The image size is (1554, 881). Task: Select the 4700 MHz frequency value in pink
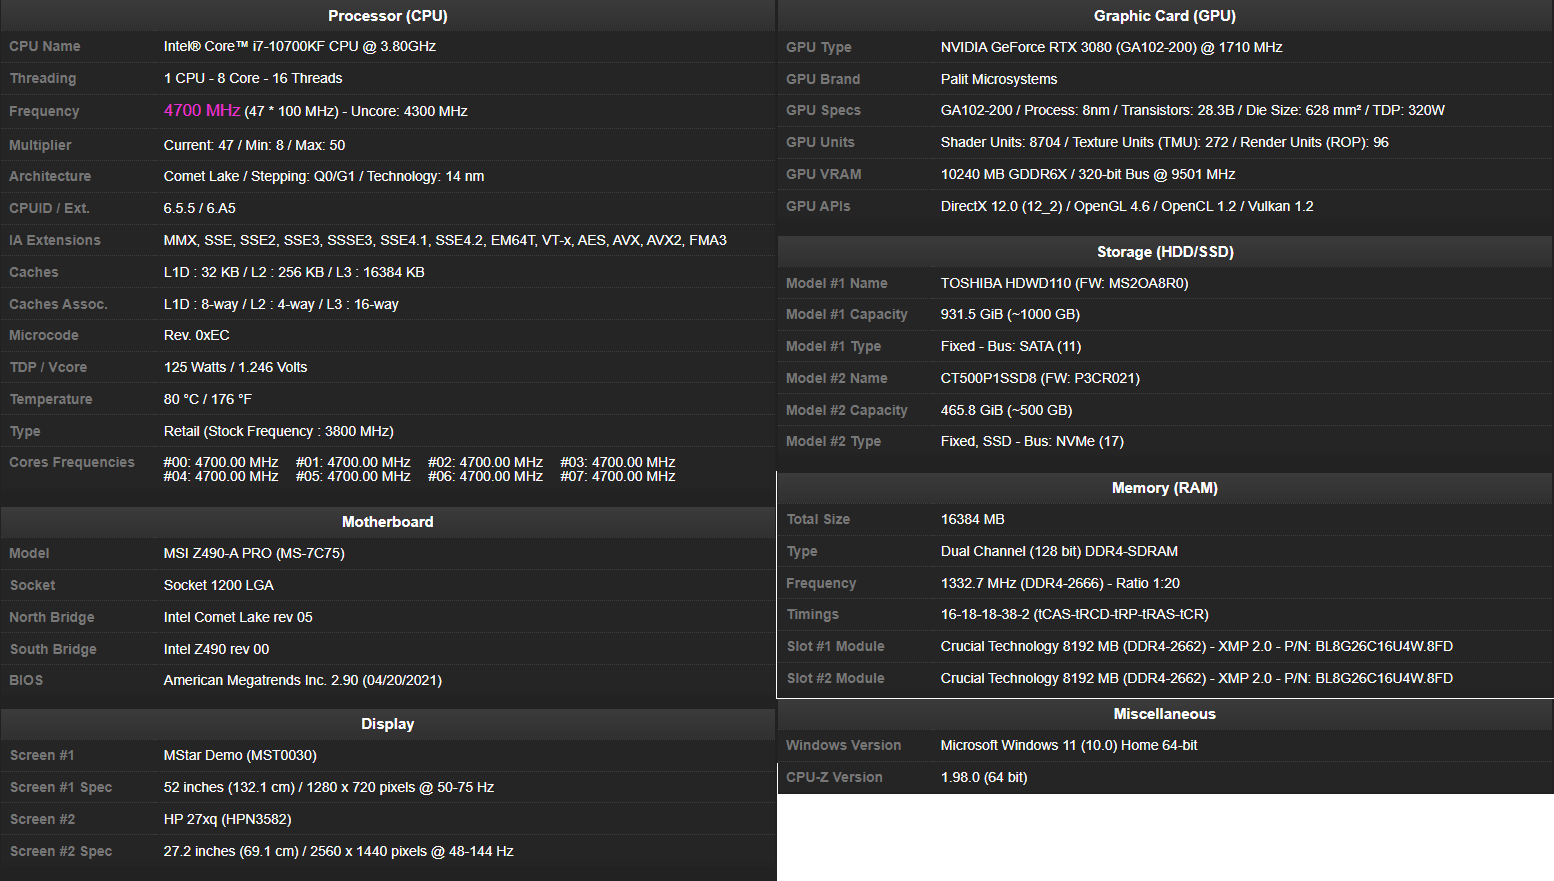[x=202, y=110]
